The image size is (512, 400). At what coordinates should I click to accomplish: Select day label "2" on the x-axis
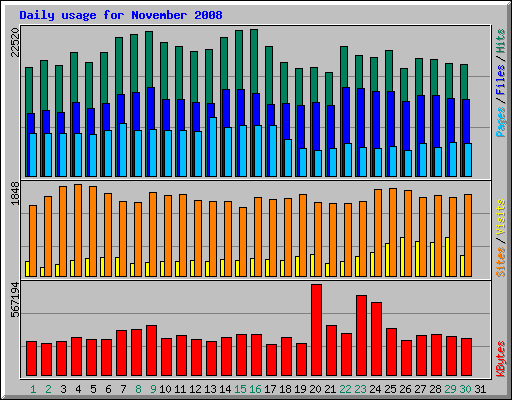(48, 389)
